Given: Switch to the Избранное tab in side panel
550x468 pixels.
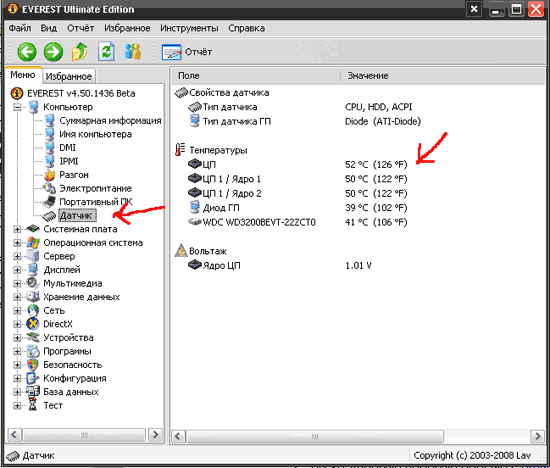Looking at the screenshot, I should [69, 76].
